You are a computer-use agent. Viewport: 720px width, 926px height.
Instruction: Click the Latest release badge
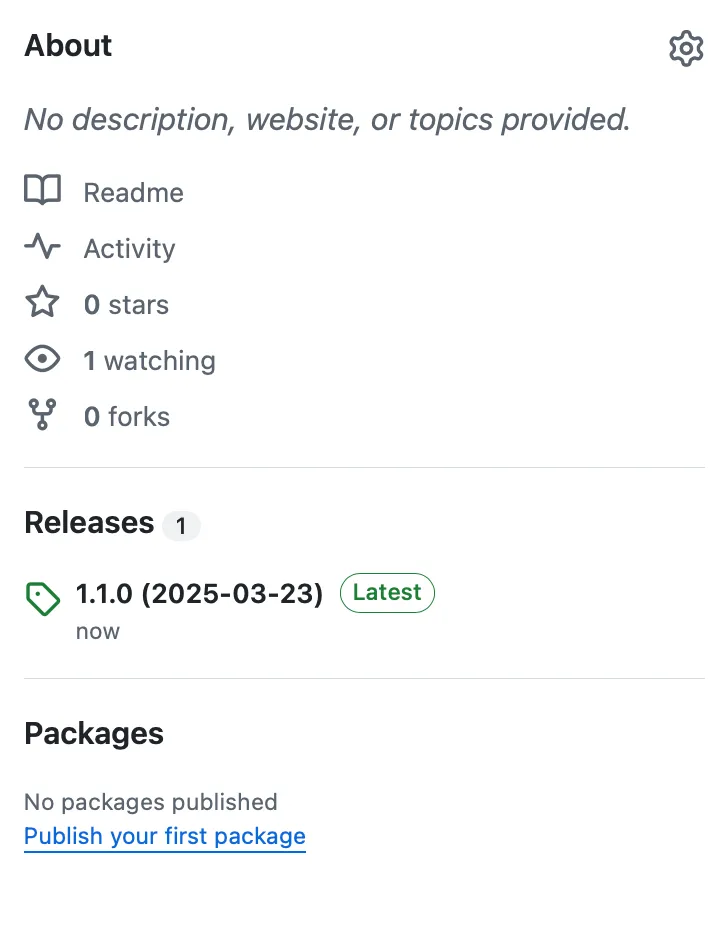387,592
